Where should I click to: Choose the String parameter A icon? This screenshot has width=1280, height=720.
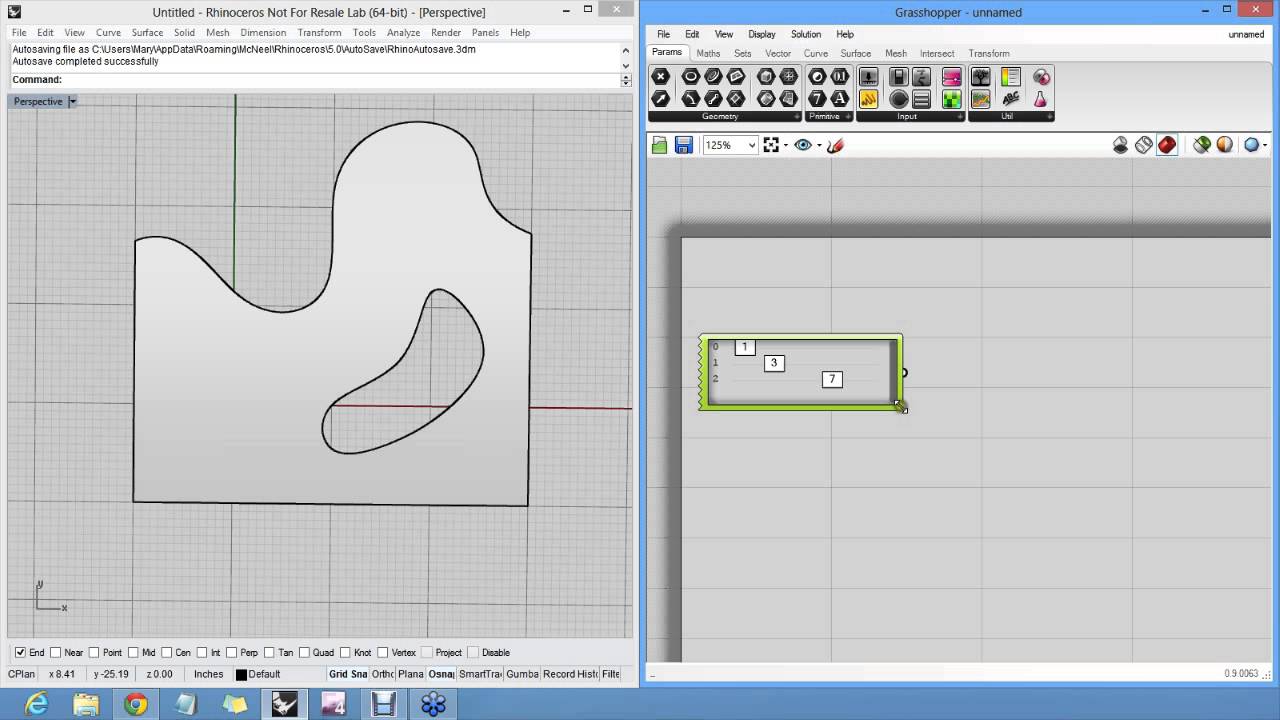pos(840,99)
